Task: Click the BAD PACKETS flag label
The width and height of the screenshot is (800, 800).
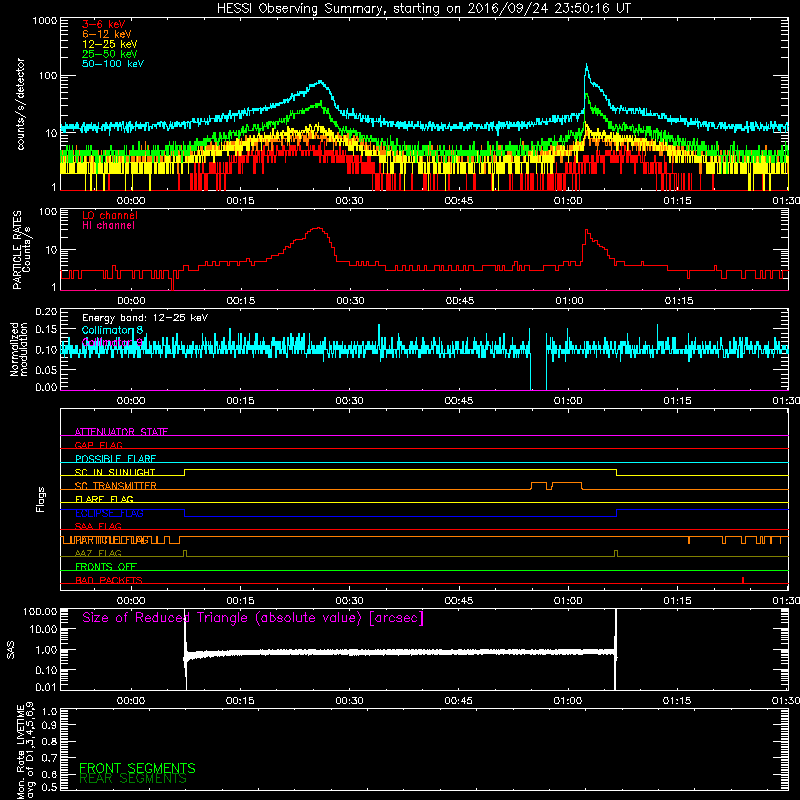Action: (x=109, y=580)
